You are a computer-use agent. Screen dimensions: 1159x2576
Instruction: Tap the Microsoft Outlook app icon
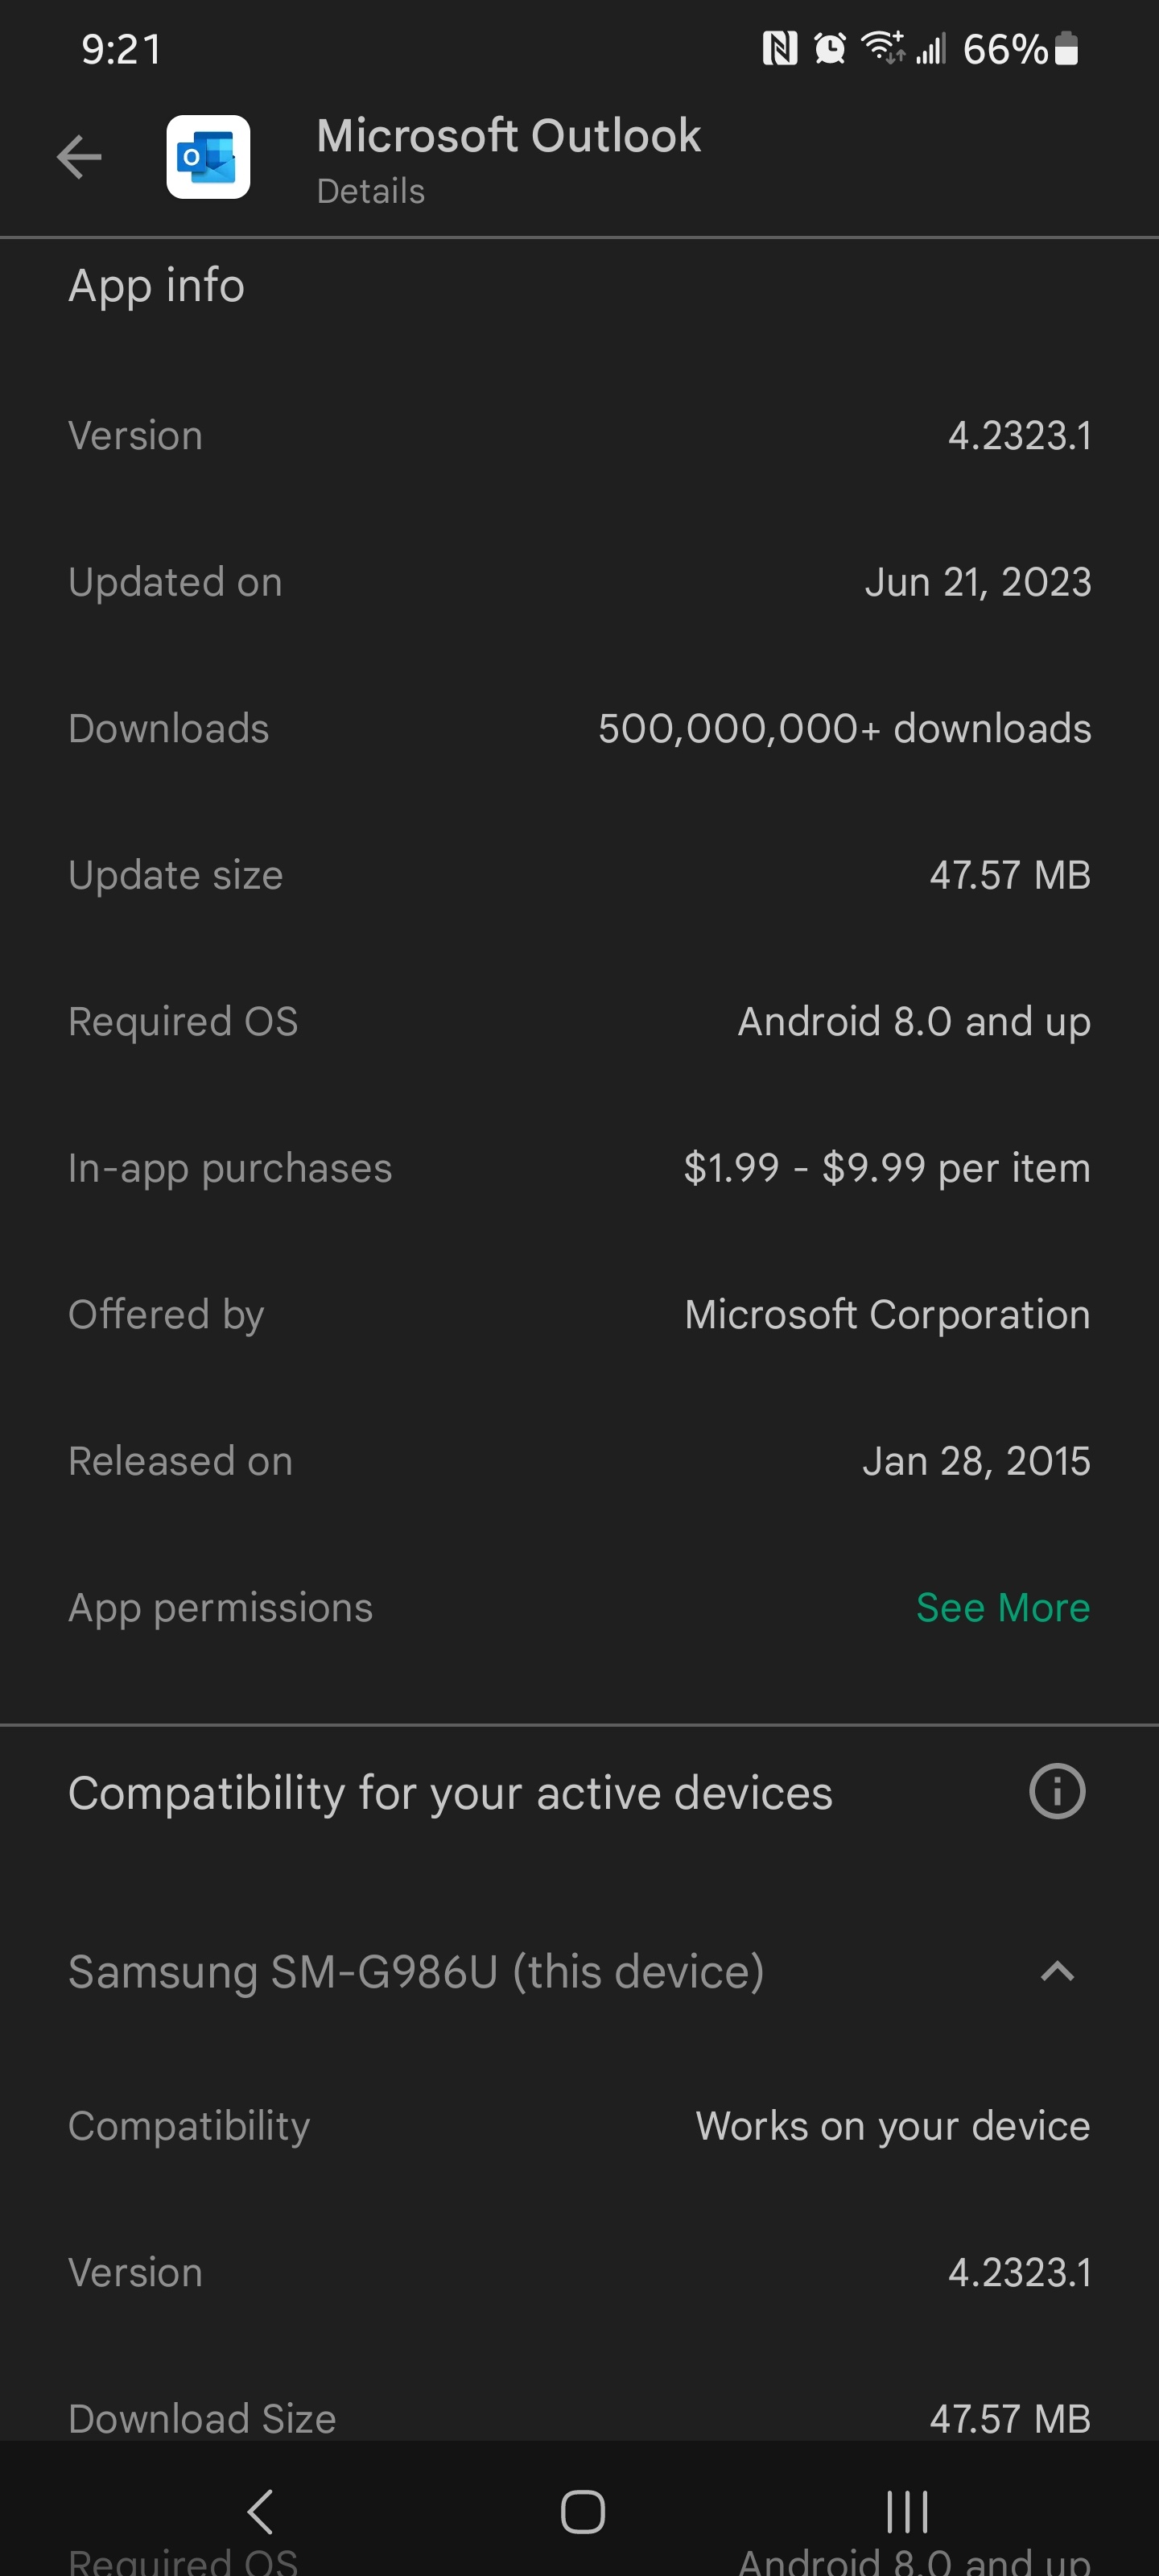click(208, 157)
